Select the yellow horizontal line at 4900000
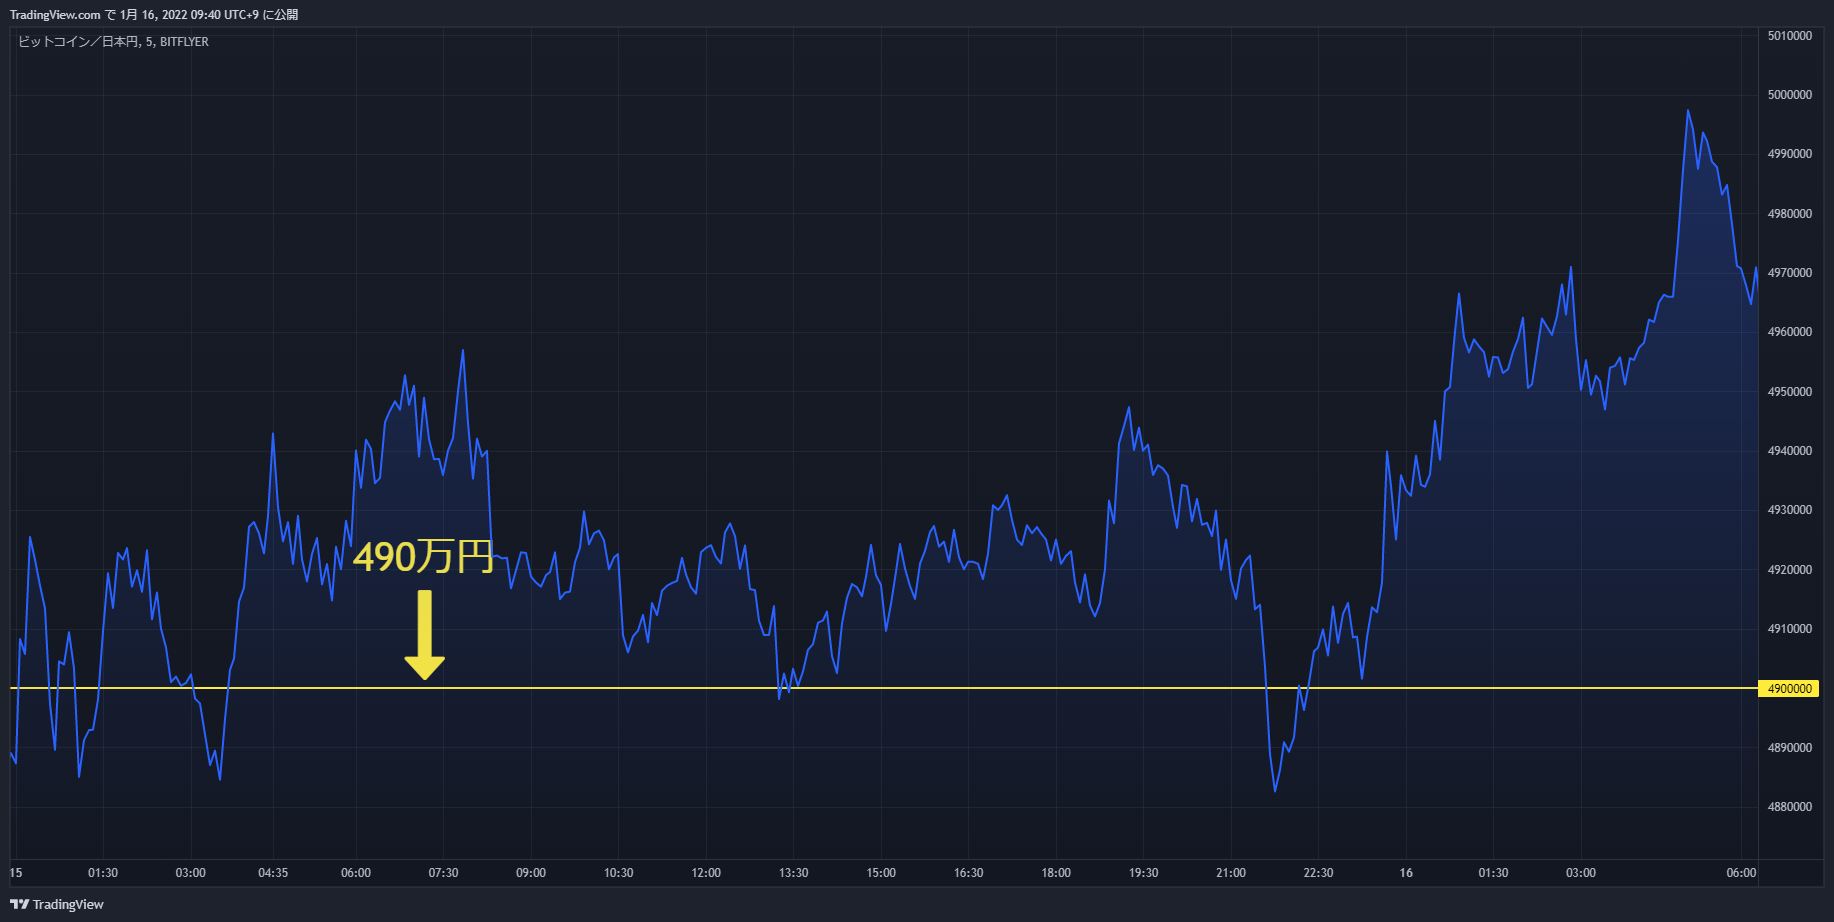 884,688
